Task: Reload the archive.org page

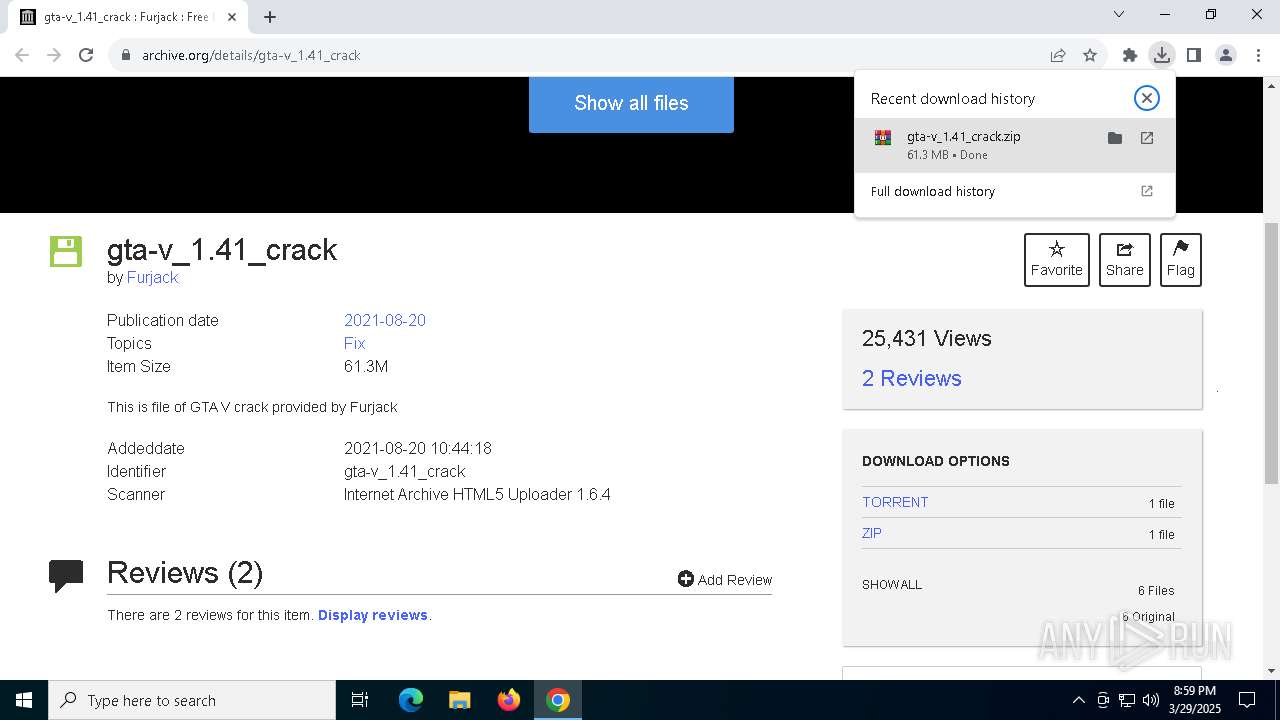Action: (x=86, y=55)
